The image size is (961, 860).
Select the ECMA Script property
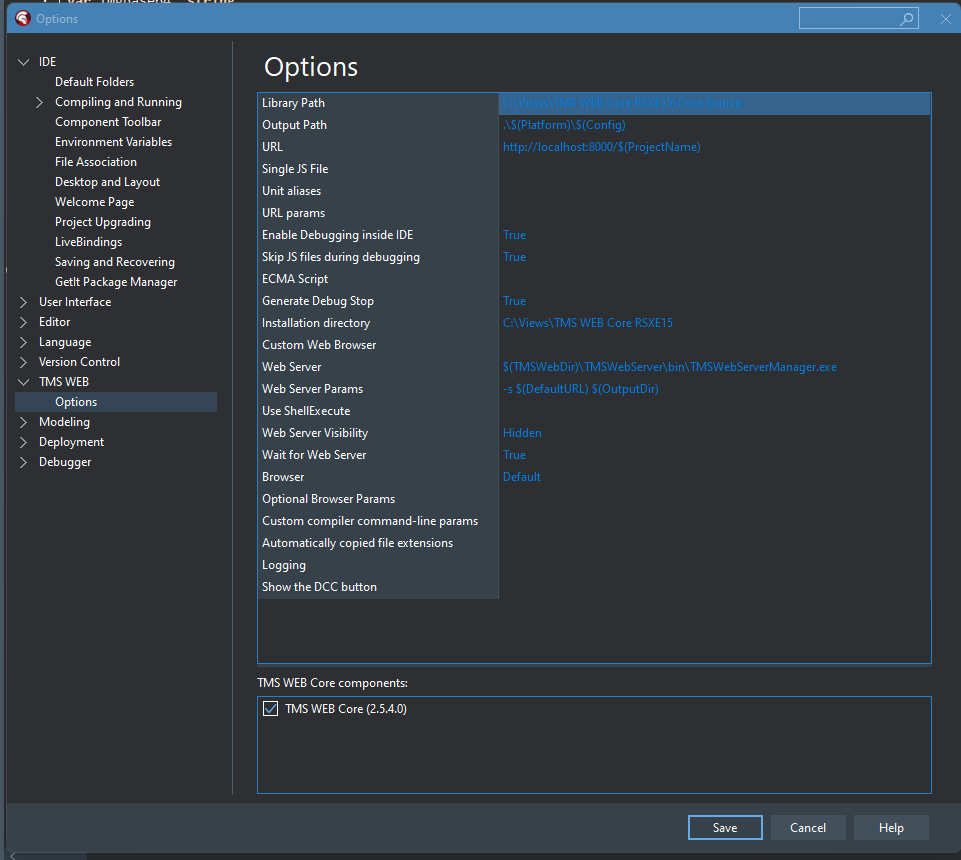pos(378,280)
